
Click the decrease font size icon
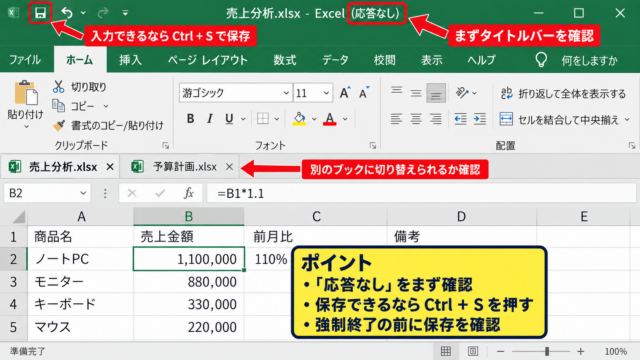point(364,93)
